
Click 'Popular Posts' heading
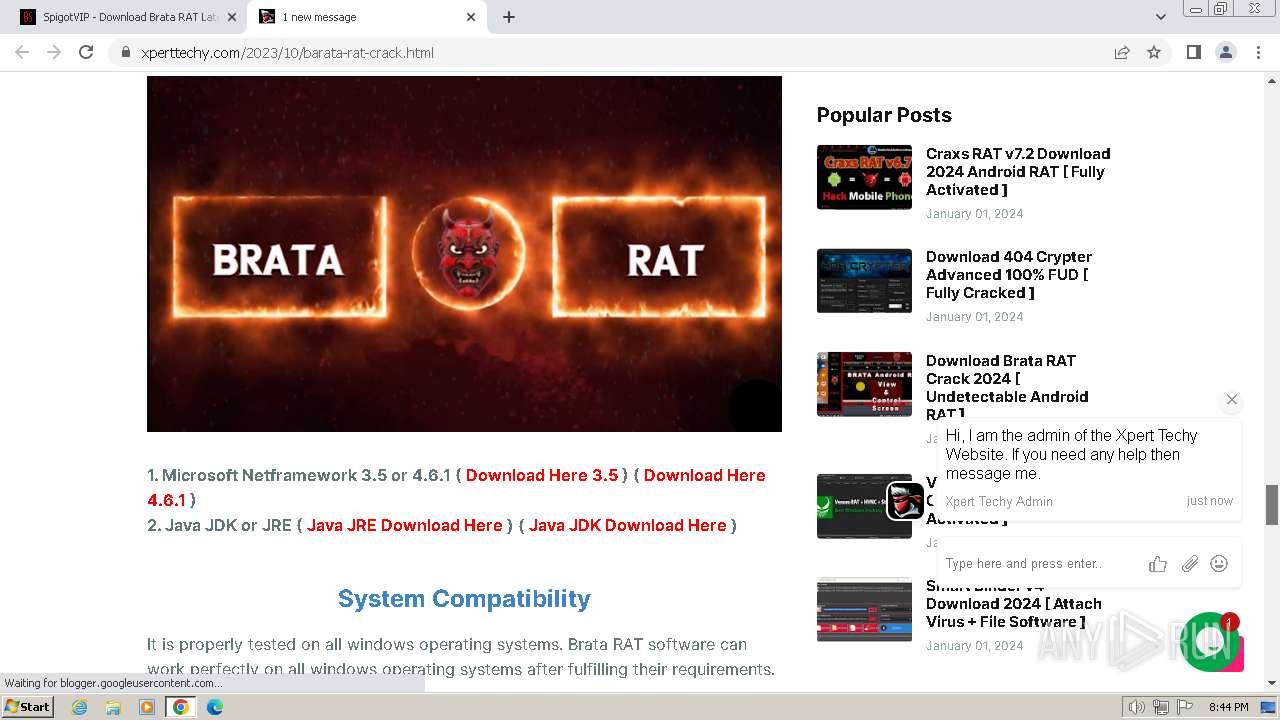click(x=884, y=115)
